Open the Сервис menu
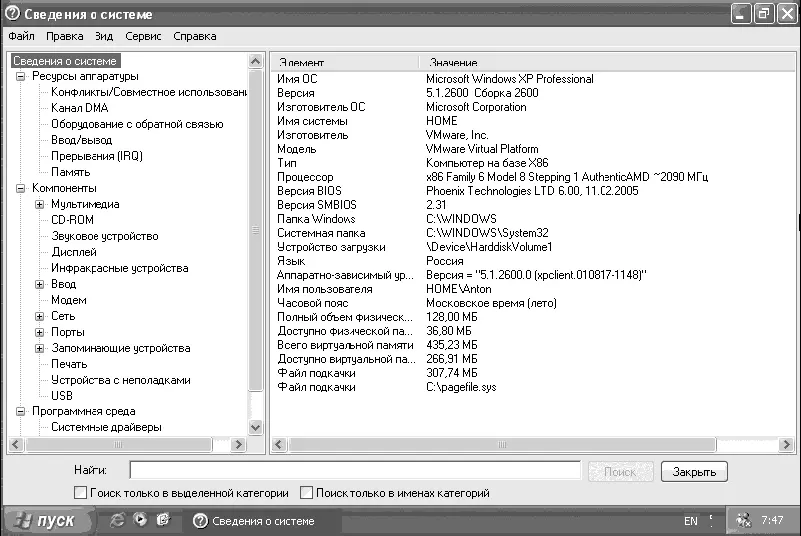The image size is (801, 536). tap(143, 36)
